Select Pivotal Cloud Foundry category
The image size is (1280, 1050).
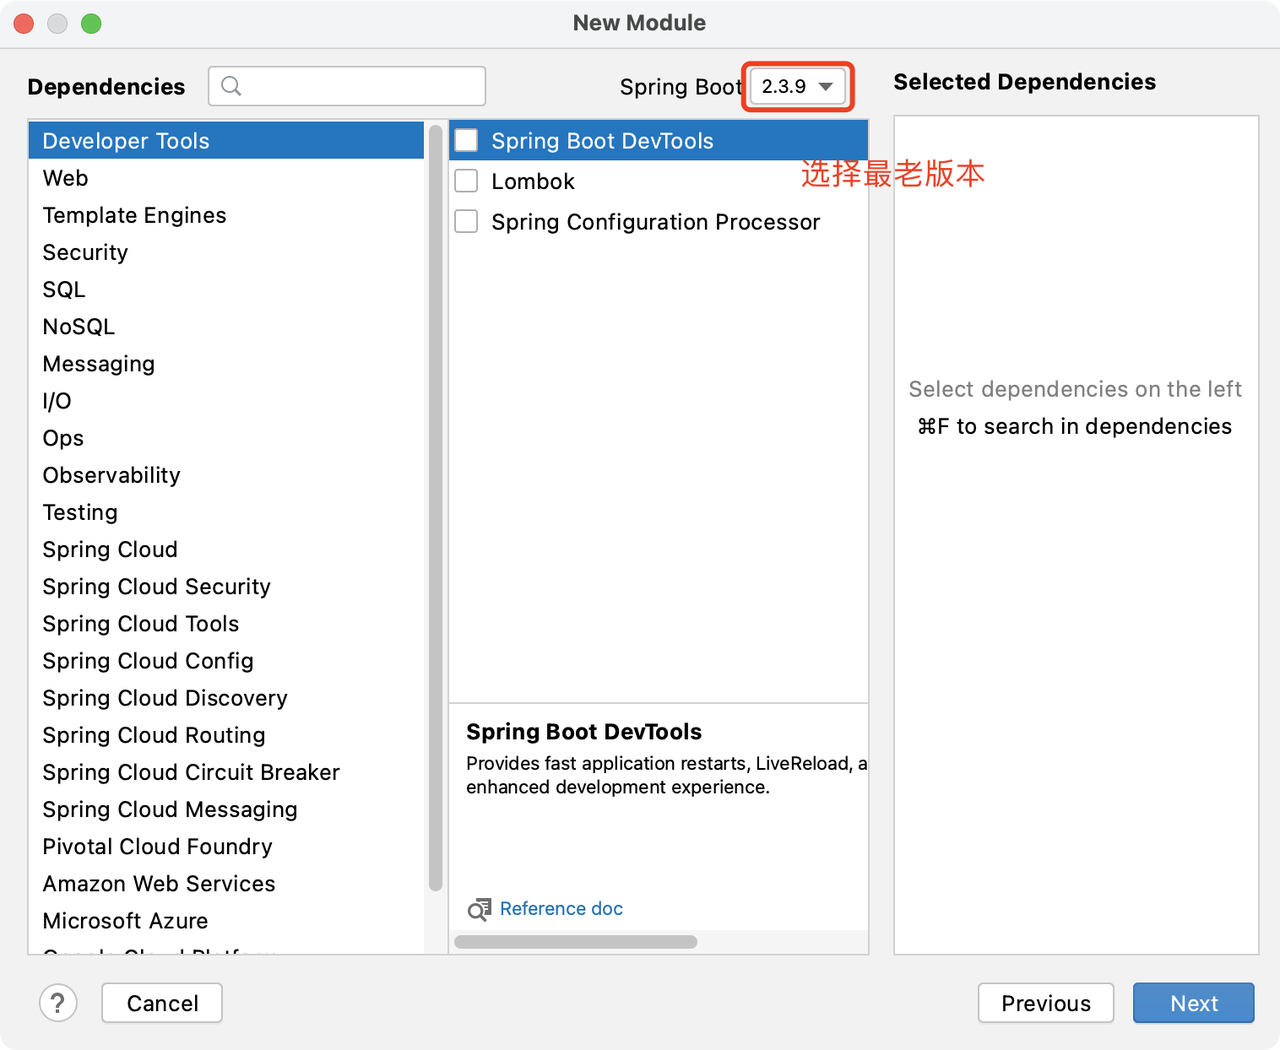coord(226,846)
